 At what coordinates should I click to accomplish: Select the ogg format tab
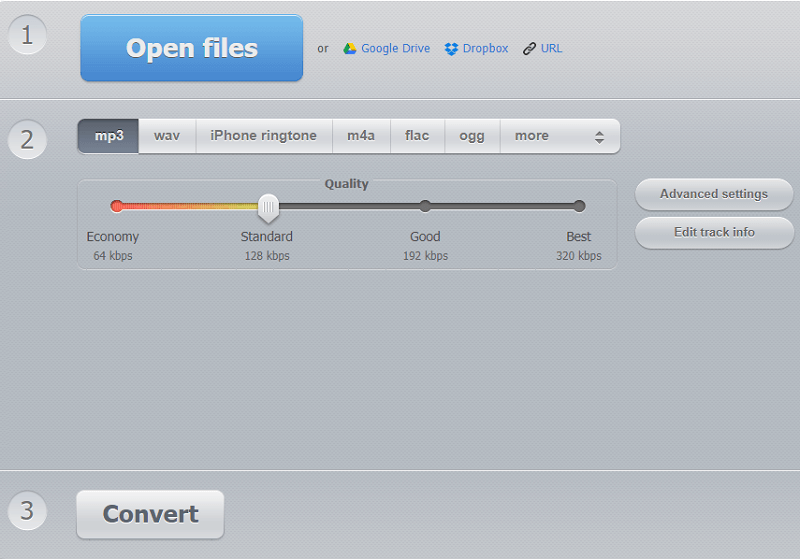point(472,136)
